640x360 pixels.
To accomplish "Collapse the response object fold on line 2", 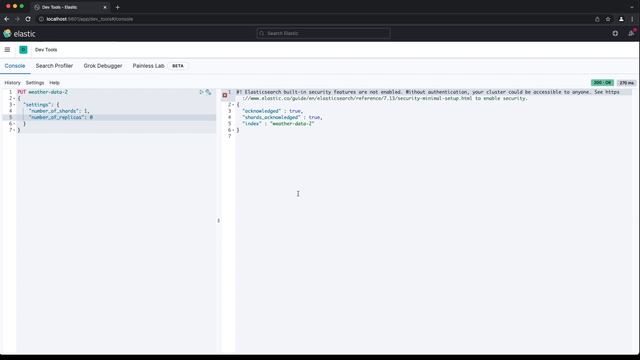I will pos(233,105).
